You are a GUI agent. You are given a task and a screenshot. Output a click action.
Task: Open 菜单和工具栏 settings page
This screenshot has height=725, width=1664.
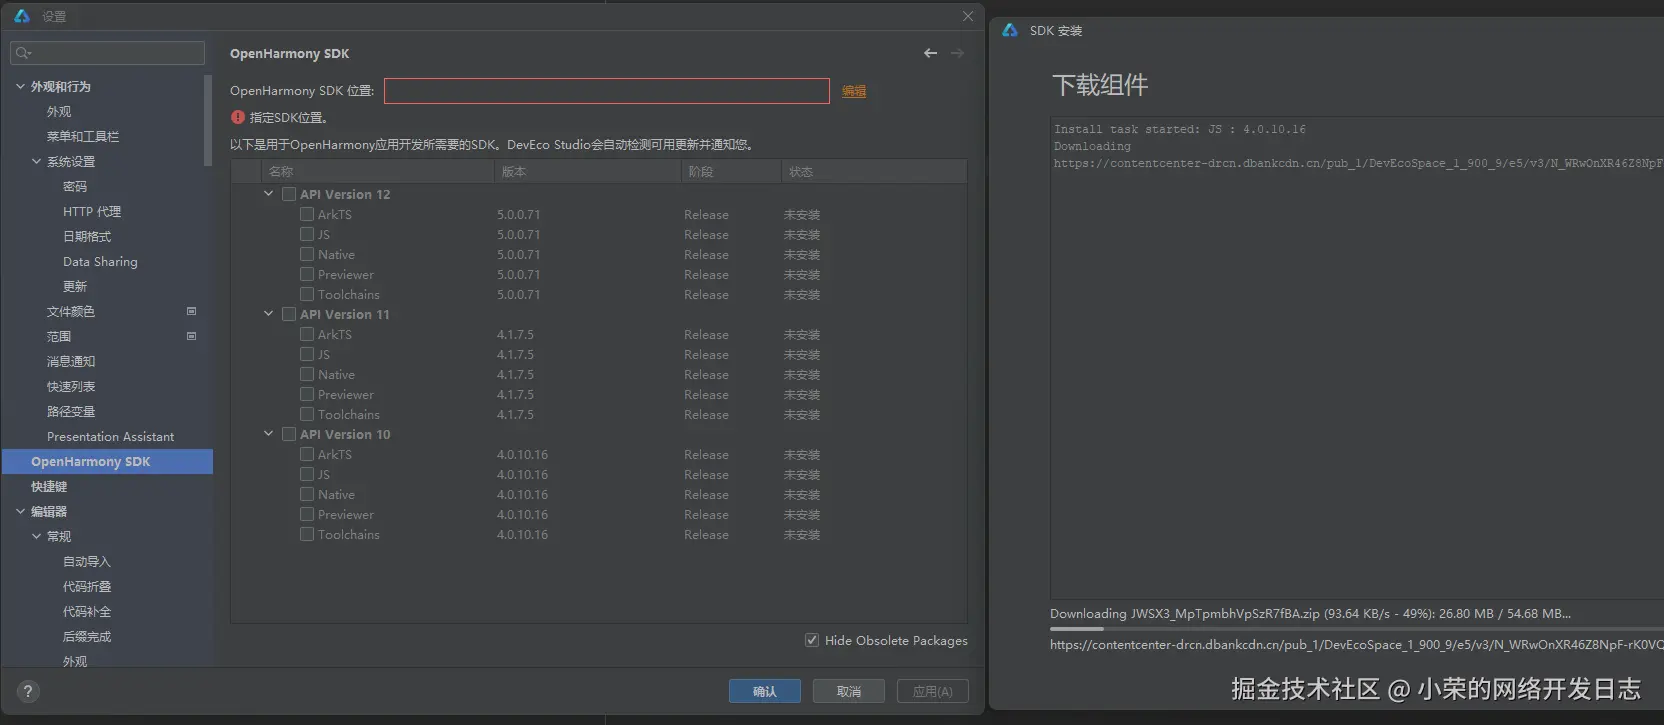(83, 136)
